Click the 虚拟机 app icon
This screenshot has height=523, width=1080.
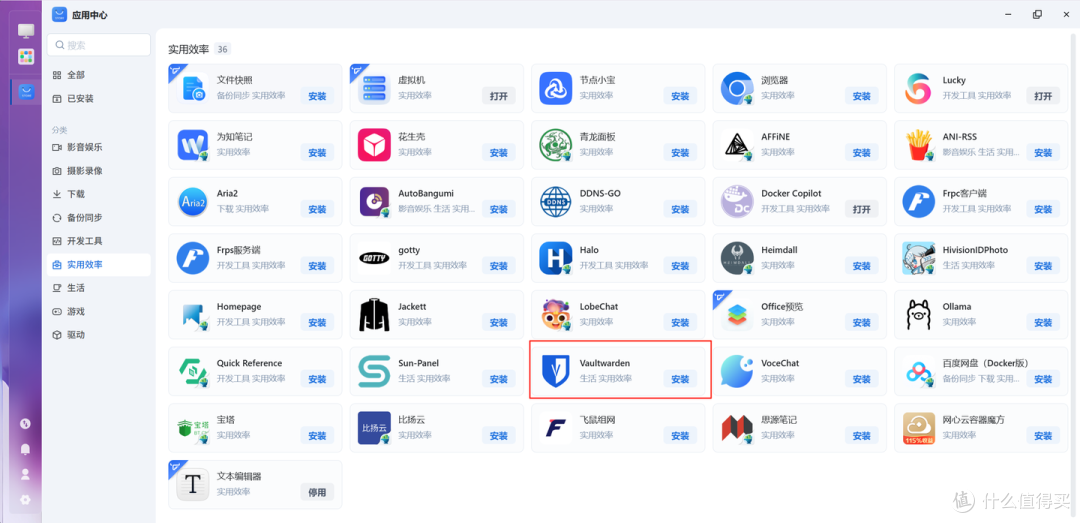(375, 88)
